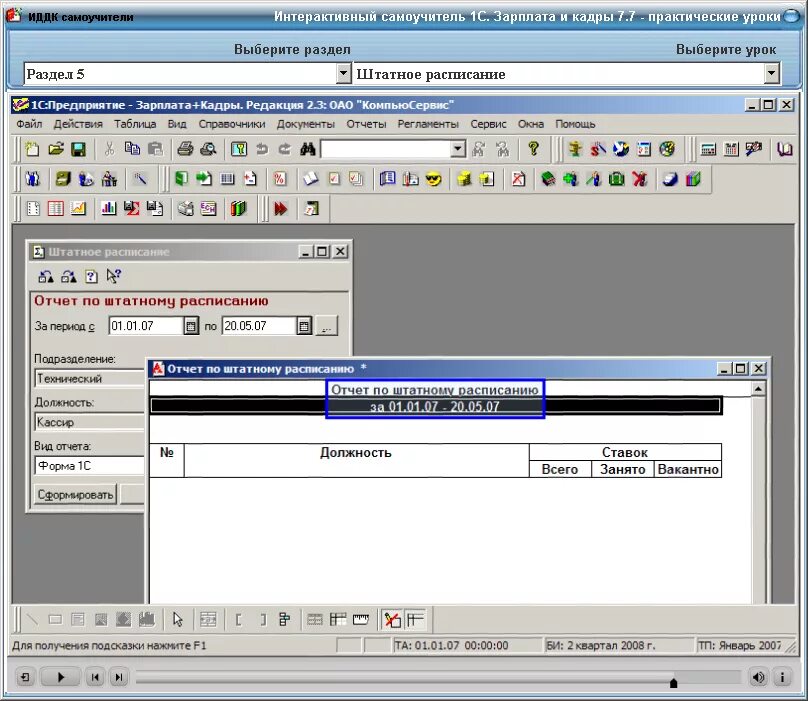This screenshot has height=701, width=808.
Task: Click the Print icon in toolbar
Action: (186, 149)
